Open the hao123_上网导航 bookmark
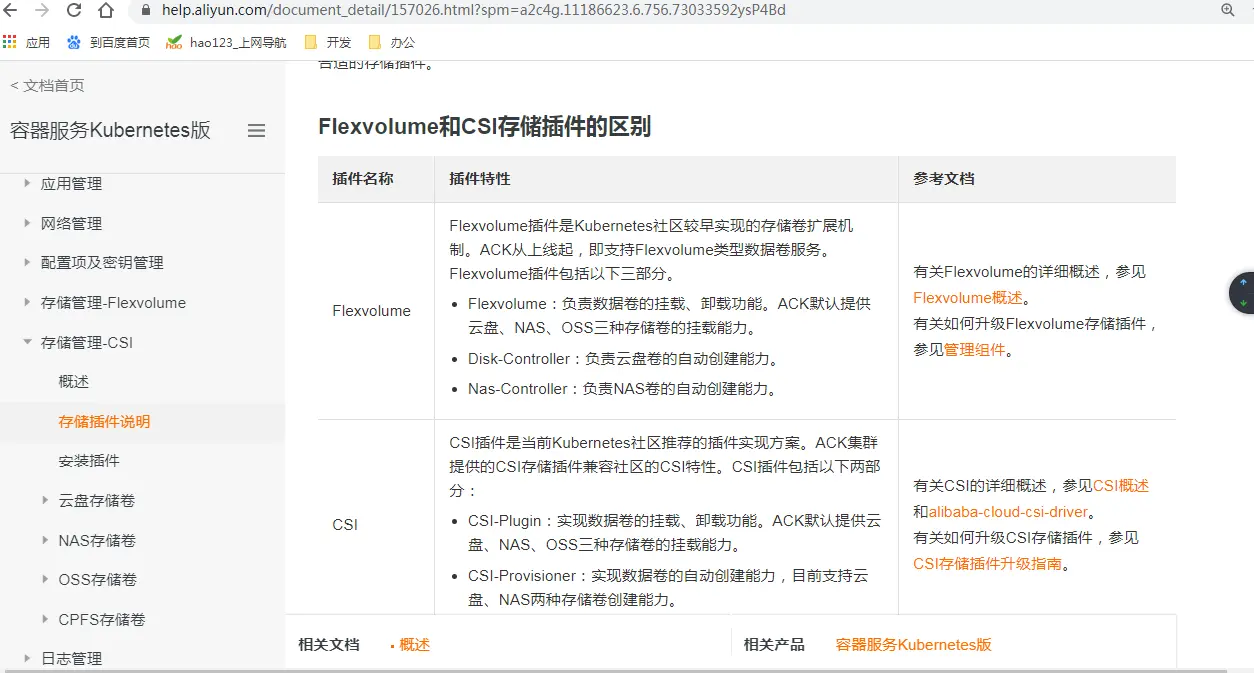This screenshot has width=1254, height=673. point(226,43)
